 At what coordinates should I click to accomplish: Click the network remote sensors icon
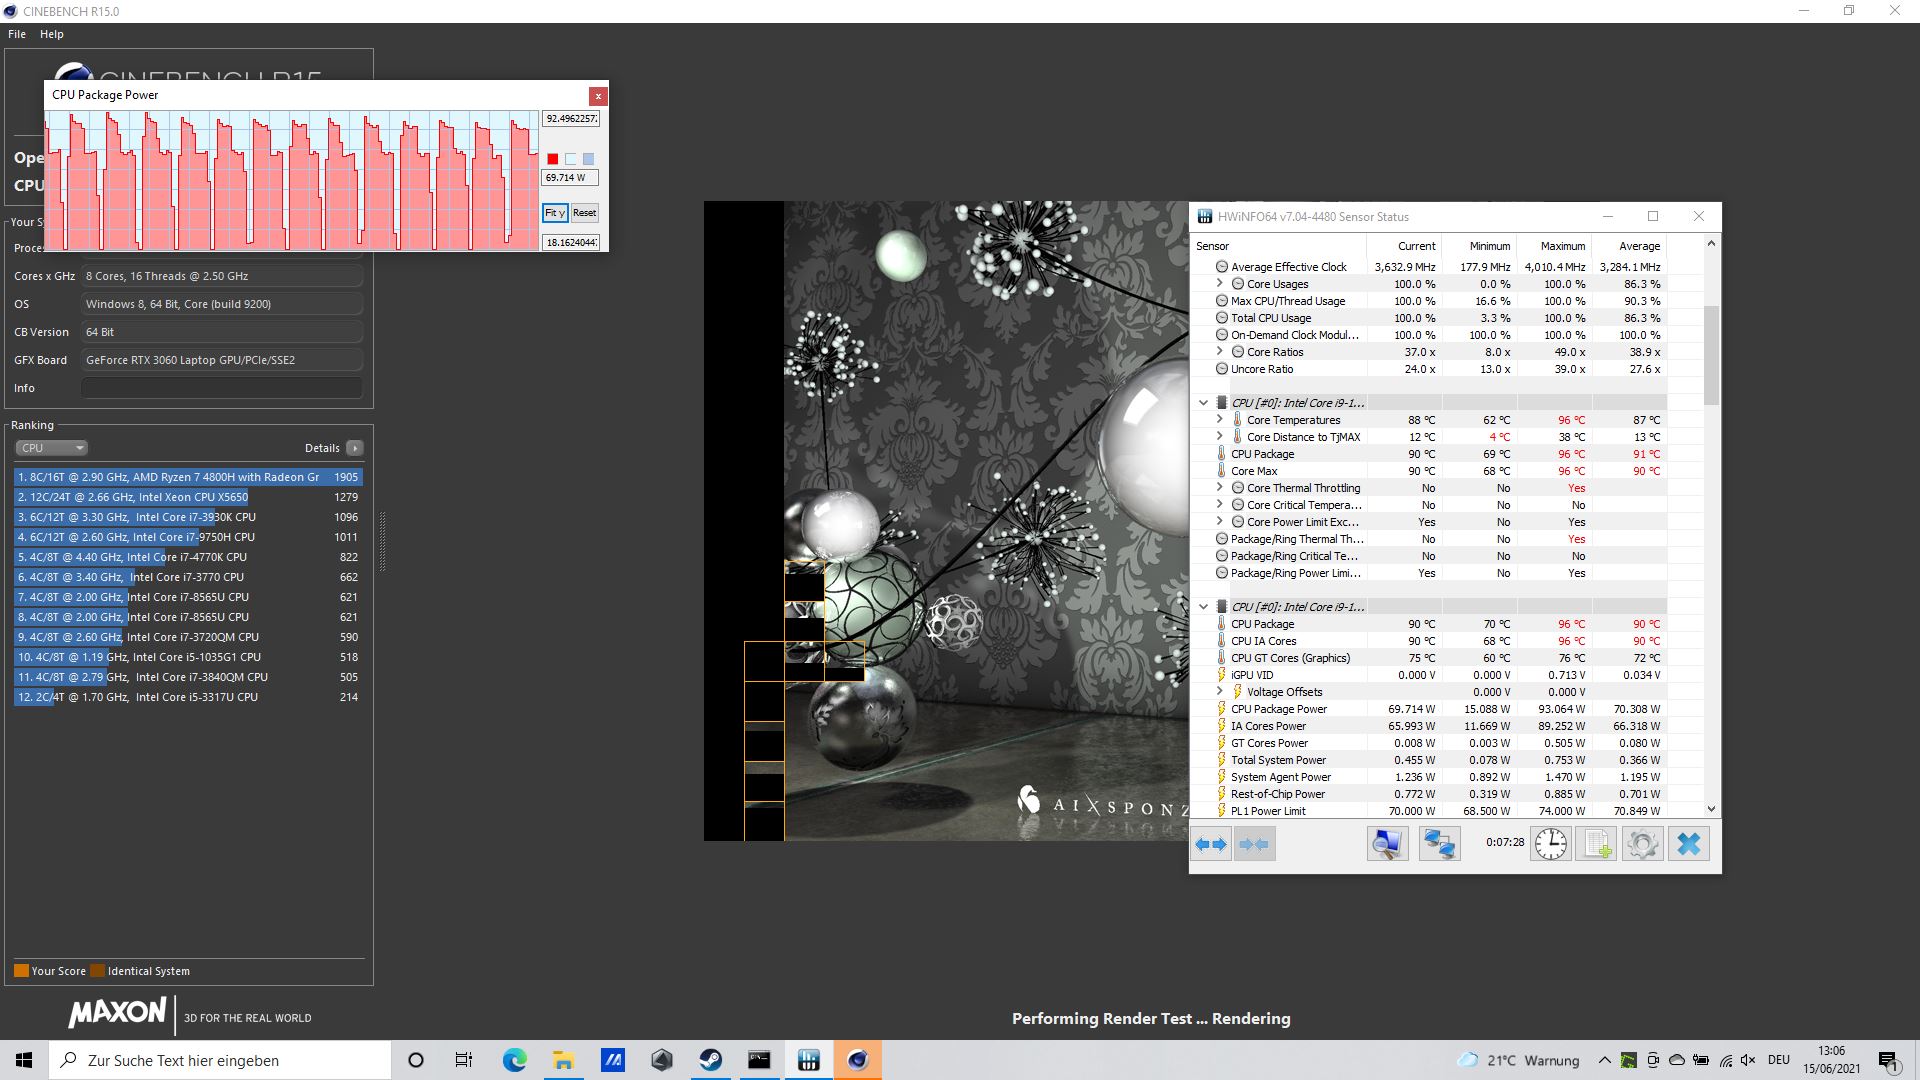click(x=1439, y=844)
